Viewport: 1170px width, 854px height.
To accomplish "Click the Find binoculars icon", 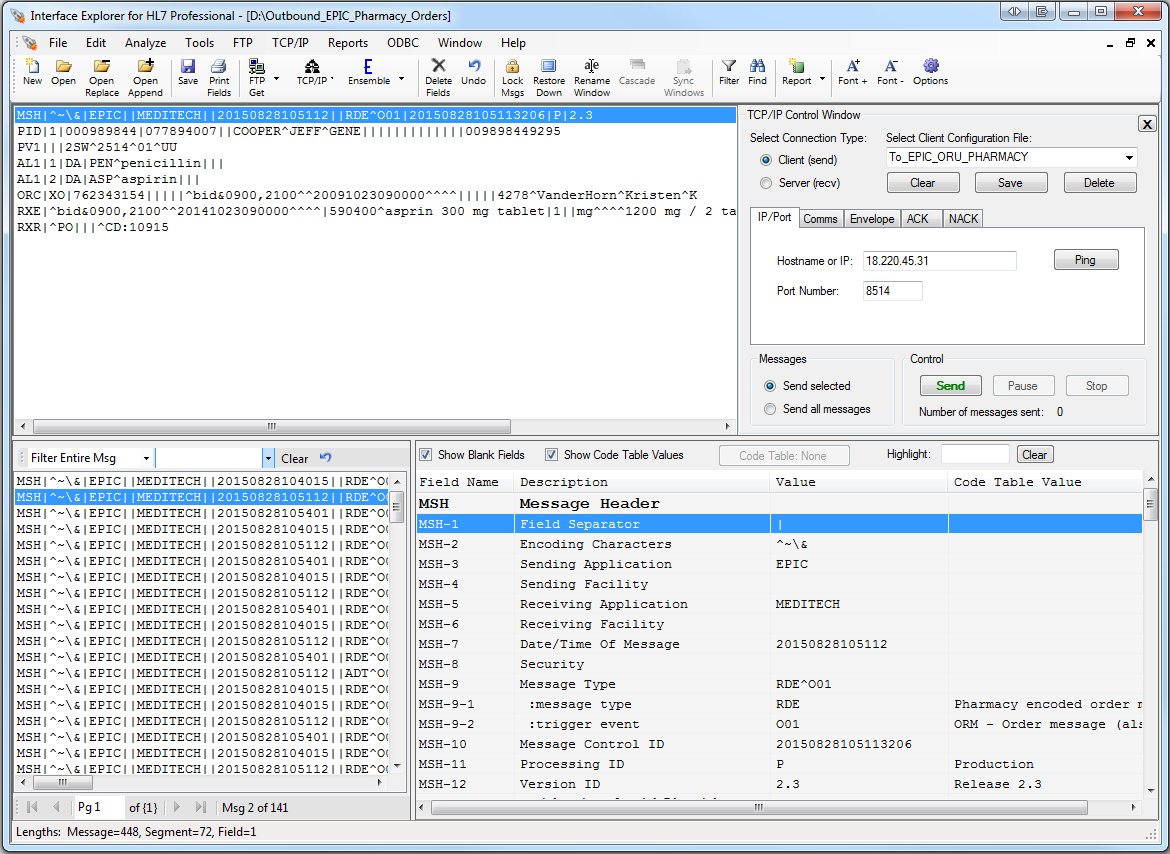I will tap(757, 73).
